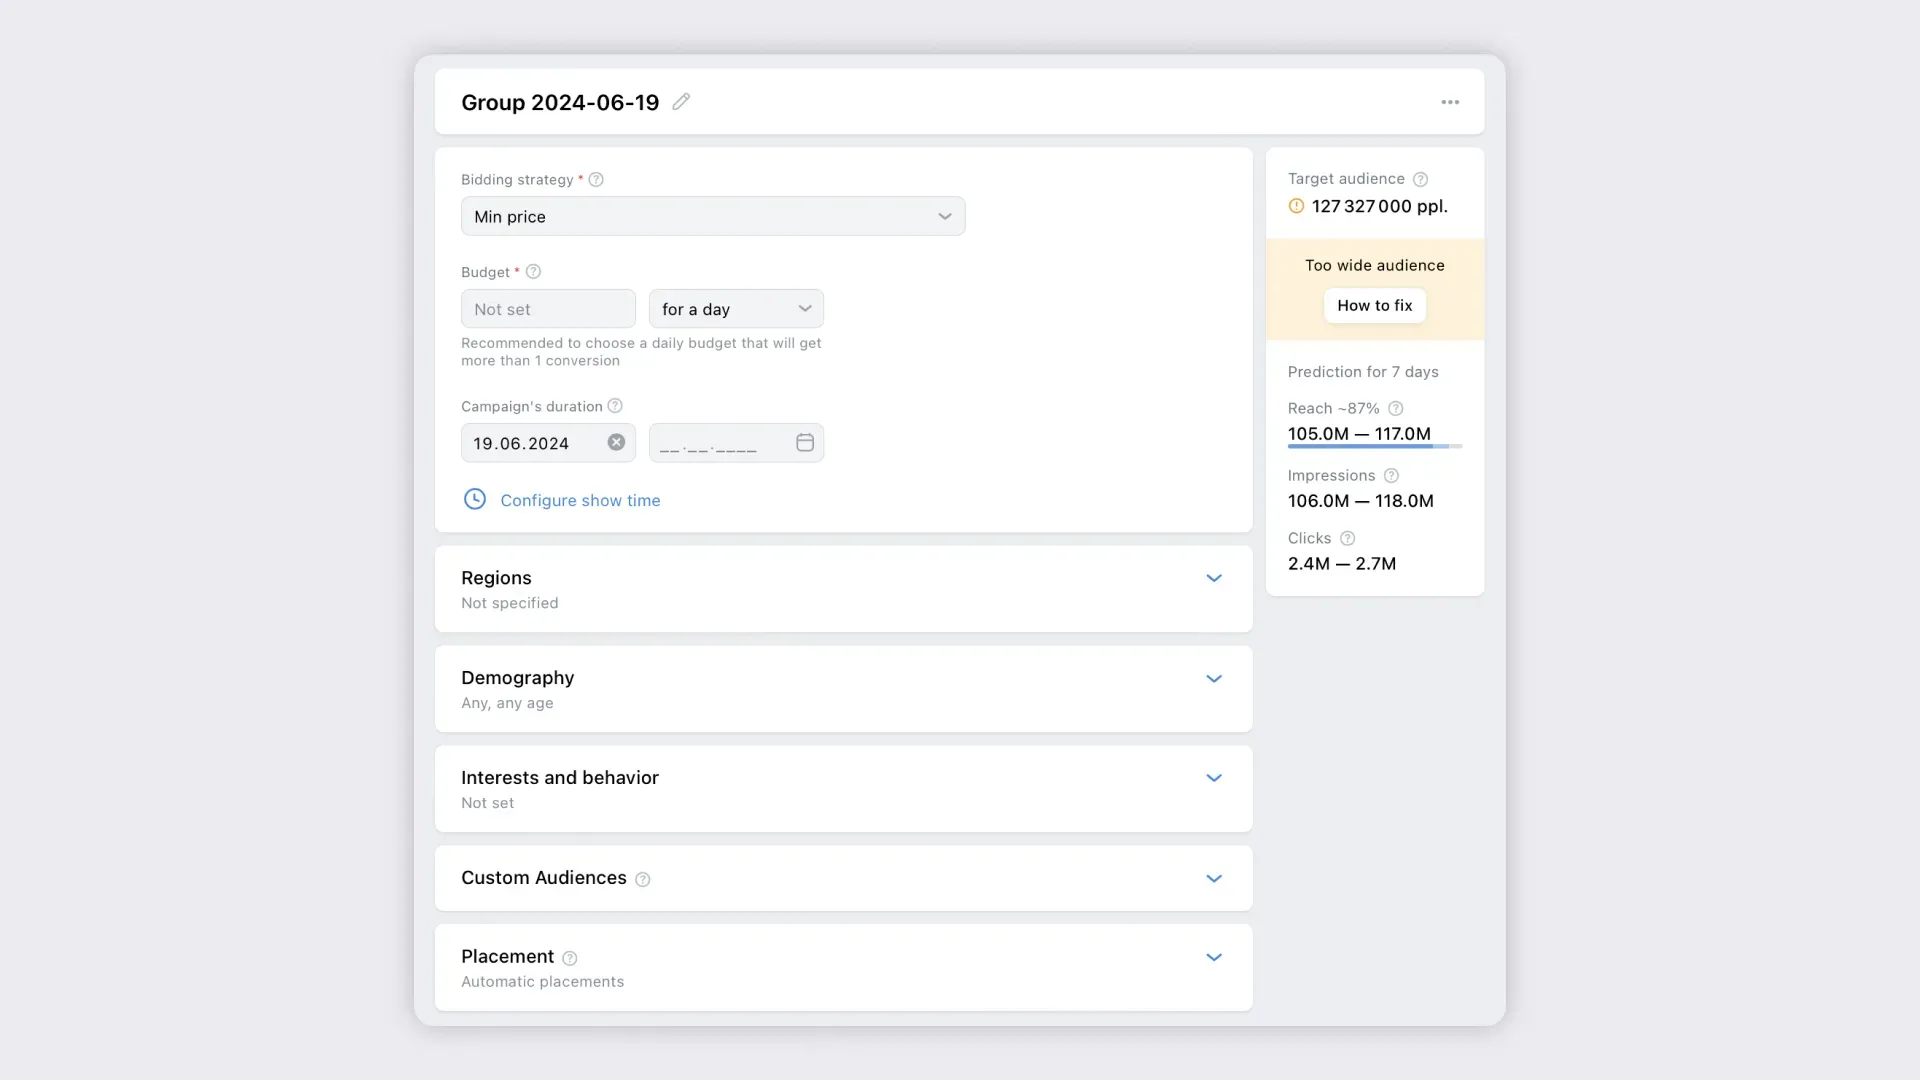Click the Custom Audiences help icon
The image size is (1920, 1080).
point(643,879)
